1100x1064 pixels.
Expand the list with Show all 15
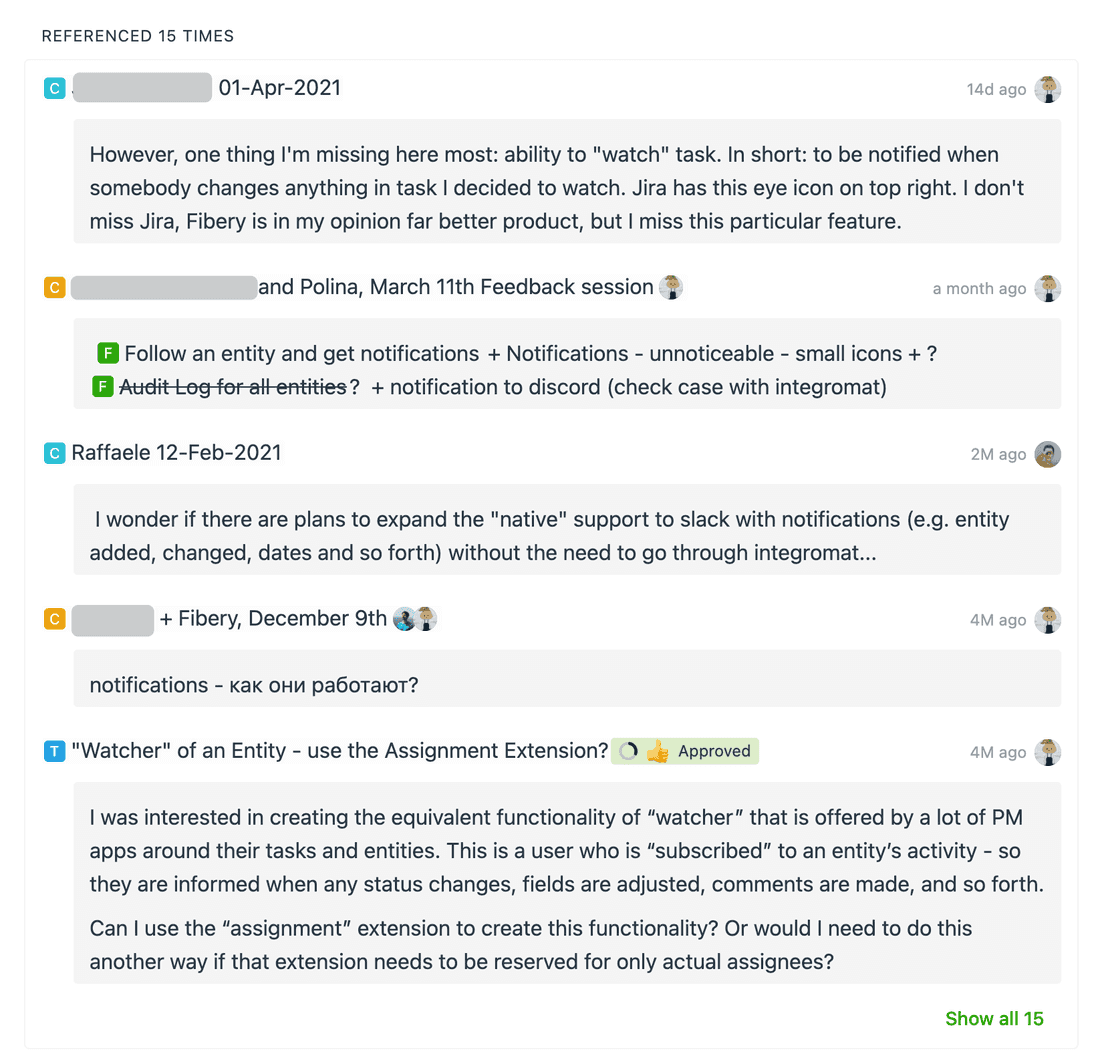click(x=994, y=1018)
